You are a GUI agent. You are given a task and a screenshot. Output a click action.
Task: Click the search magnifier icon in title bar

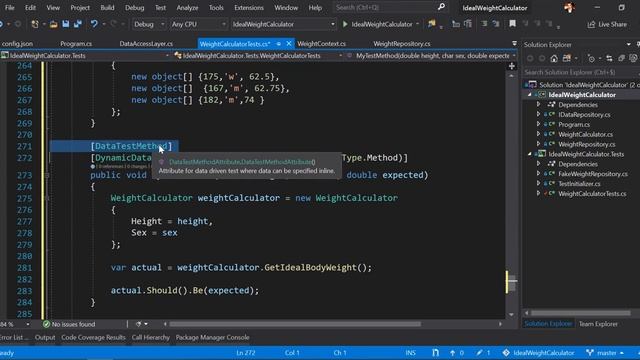[441, 7]
